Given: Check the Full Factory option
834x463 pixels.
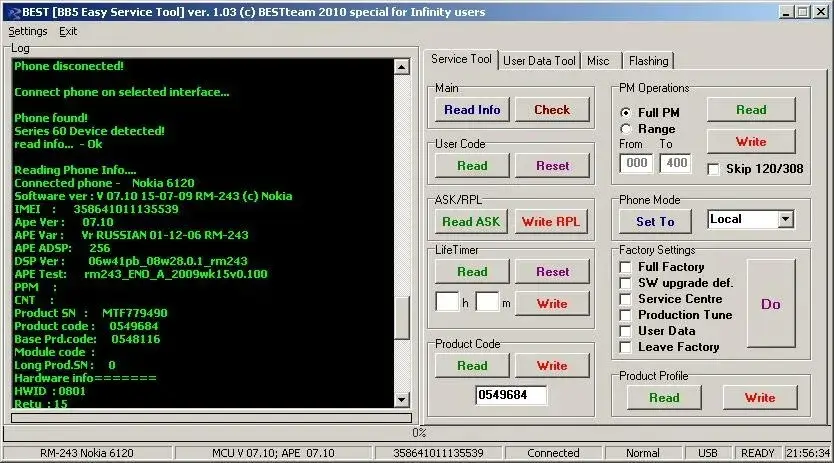Looking at the screenshot, I should [626, 267].
